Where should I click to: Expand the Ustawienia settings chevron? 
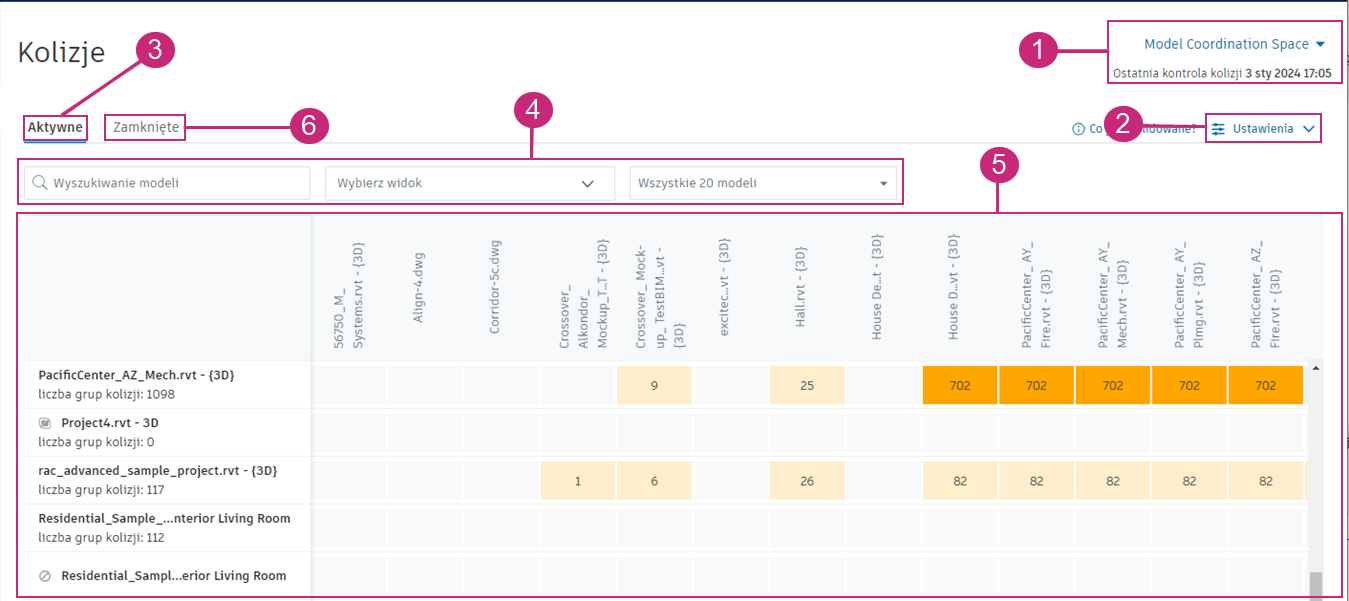(1308, 129)
